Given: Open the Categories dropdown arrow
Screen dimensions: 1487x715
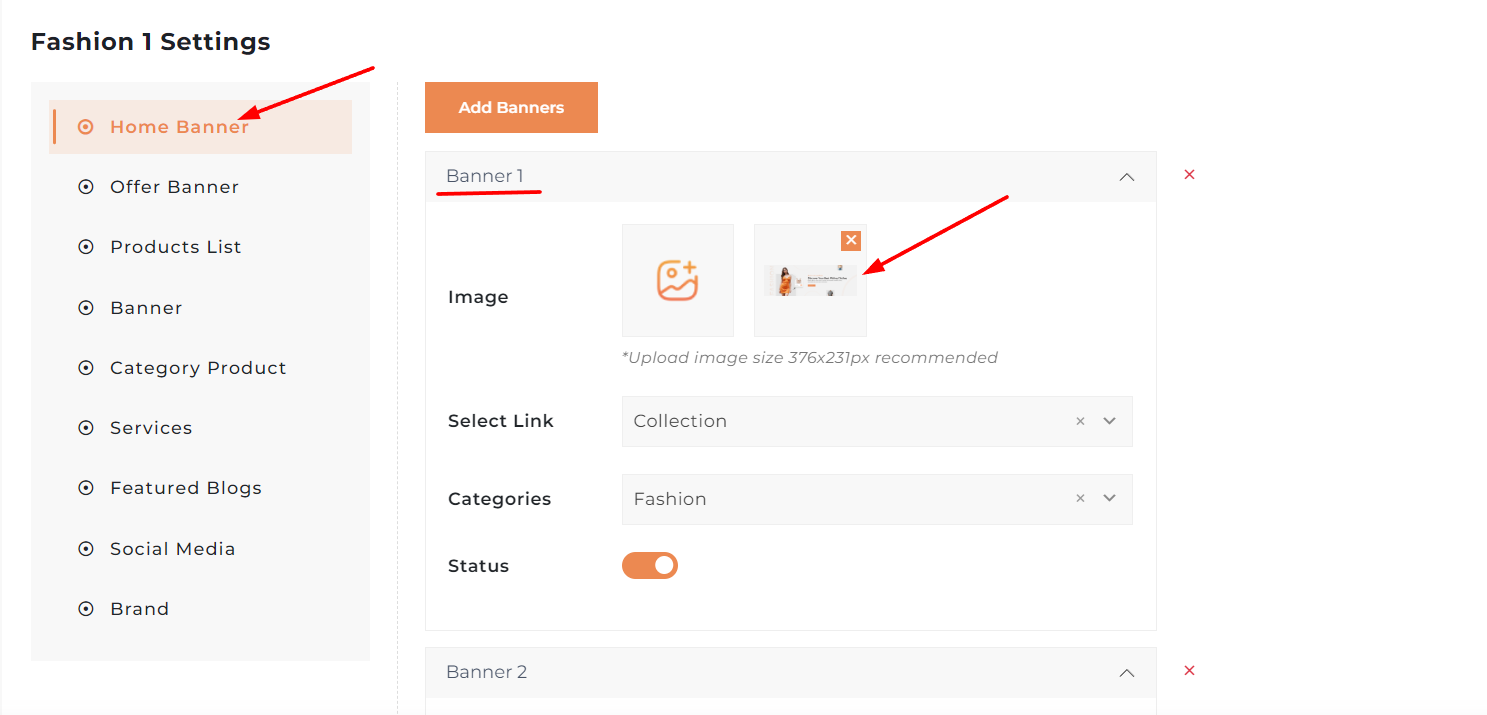Looking at the screenshot, I should tap(1109, 499).
